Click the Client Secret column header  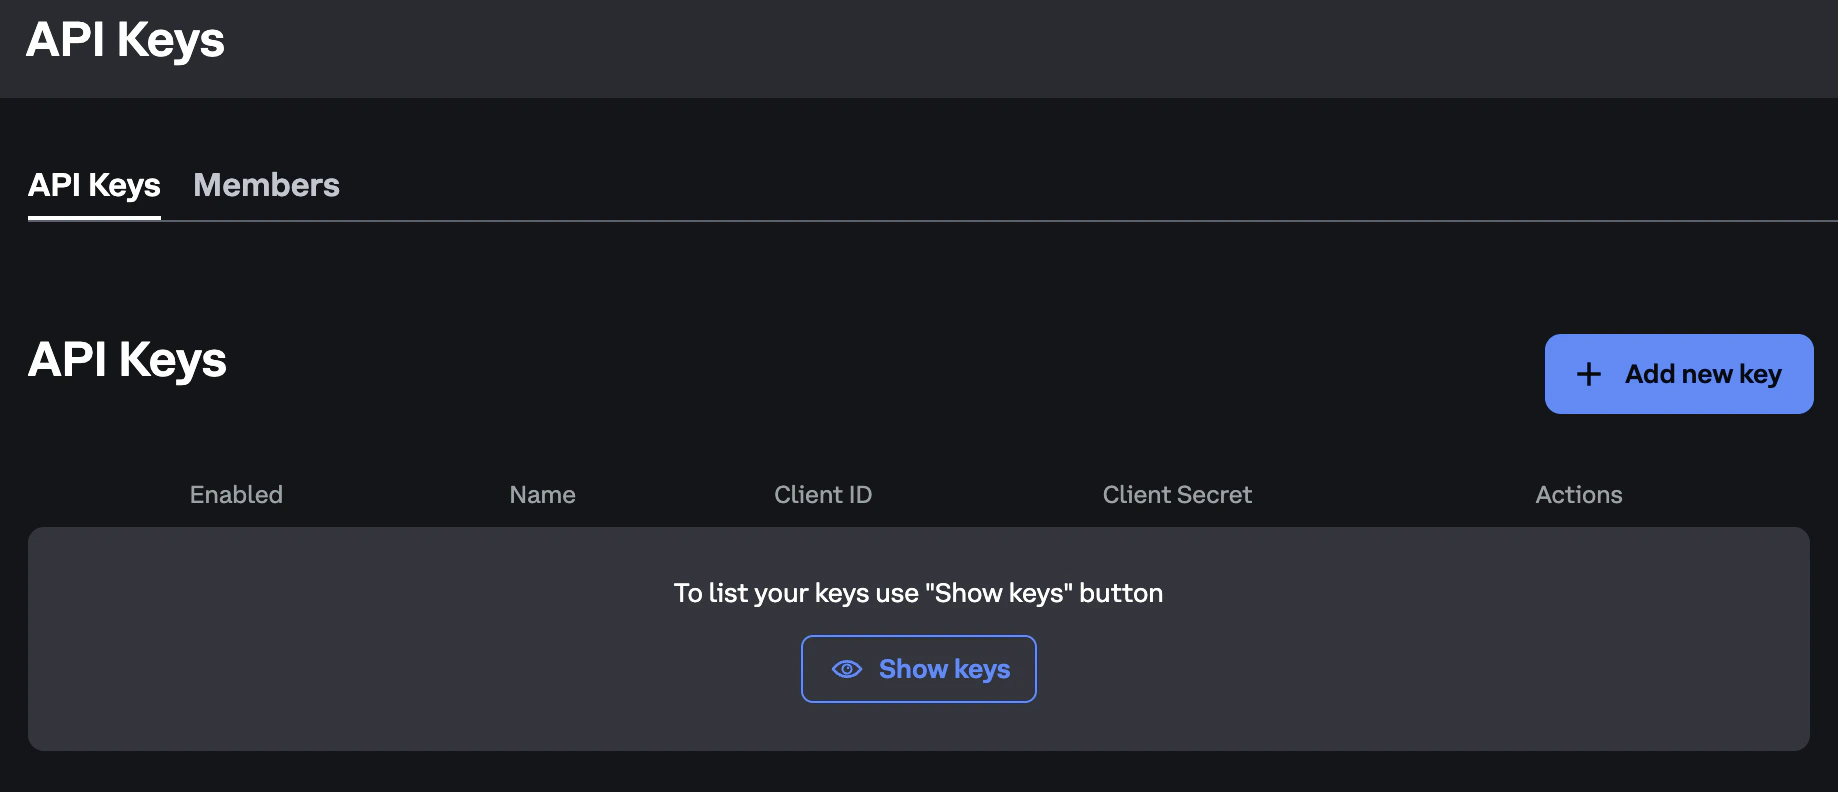click(x=1177, y=494)
